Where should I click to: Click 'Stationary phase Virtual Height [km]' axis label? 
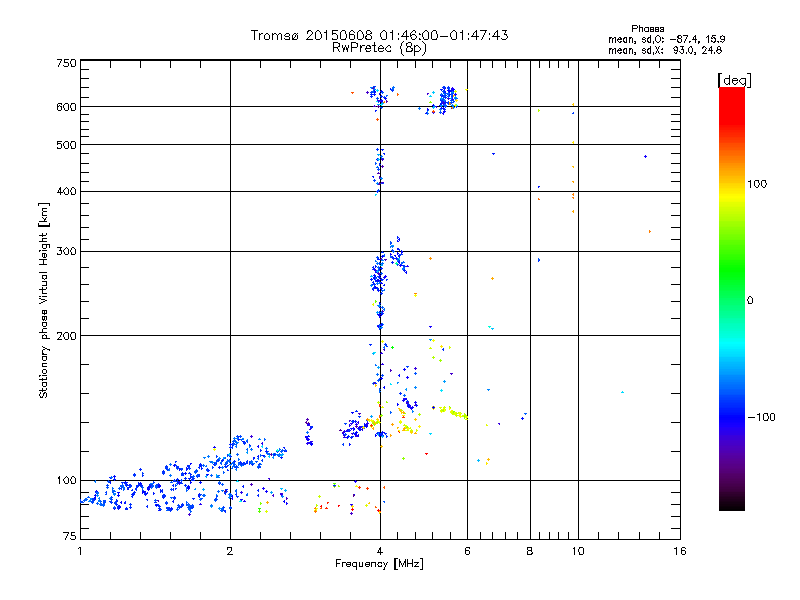point(44,300)
